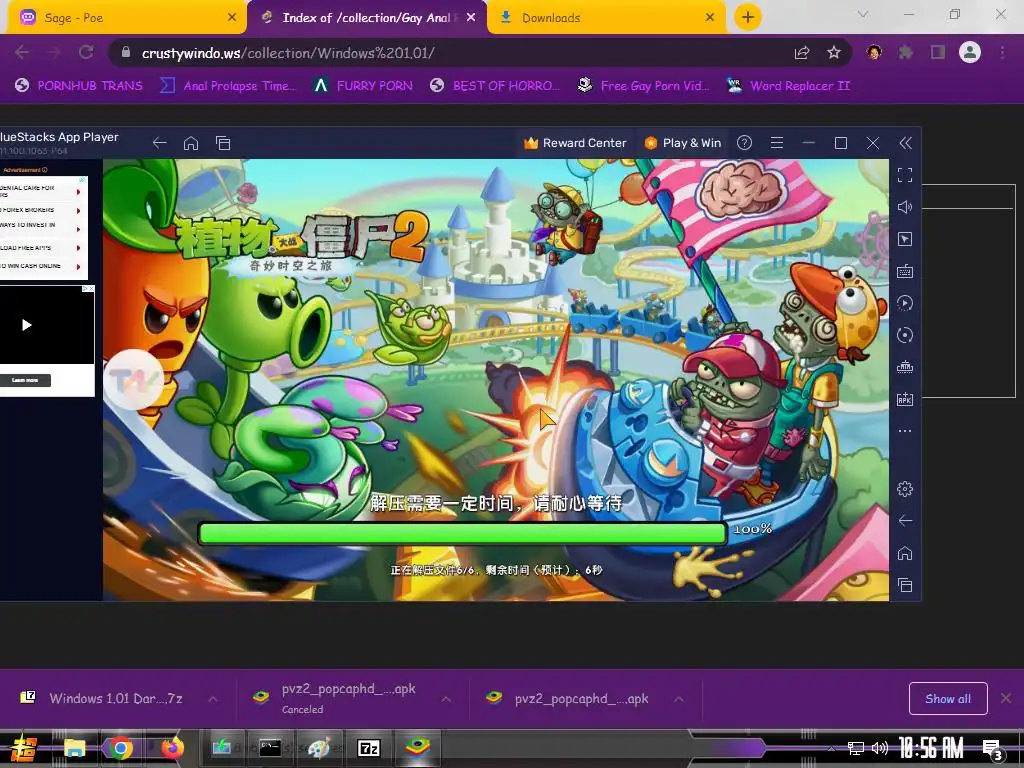Open the BEST OF HORRO... bookmark
Image resolution: width=1024 pixels, height=768 pixels.
coord(495,86)
